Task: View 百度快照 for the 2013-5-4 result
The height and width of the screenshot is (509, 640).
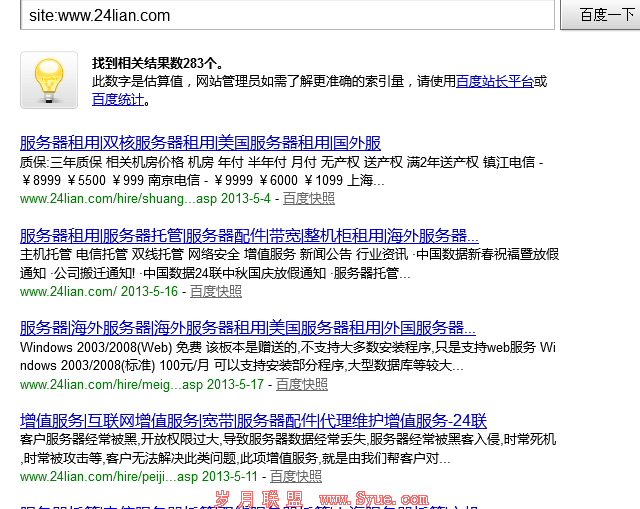Action: tap(309, 199)
